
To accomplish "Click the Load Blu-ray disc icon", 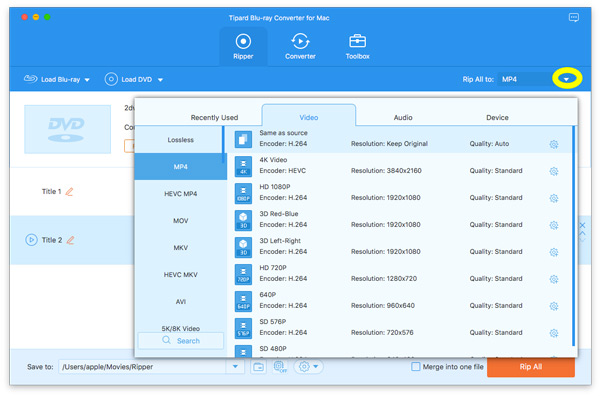I will point(30,79).
